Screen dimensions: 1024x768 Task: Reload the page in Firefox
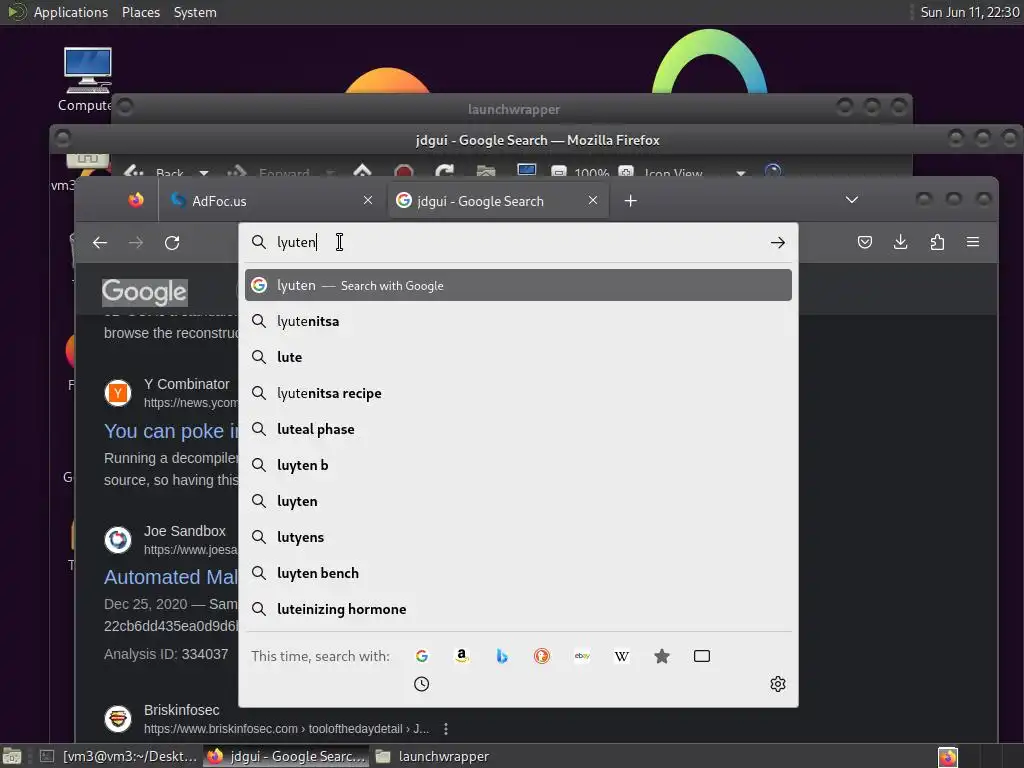click(172, 243)
